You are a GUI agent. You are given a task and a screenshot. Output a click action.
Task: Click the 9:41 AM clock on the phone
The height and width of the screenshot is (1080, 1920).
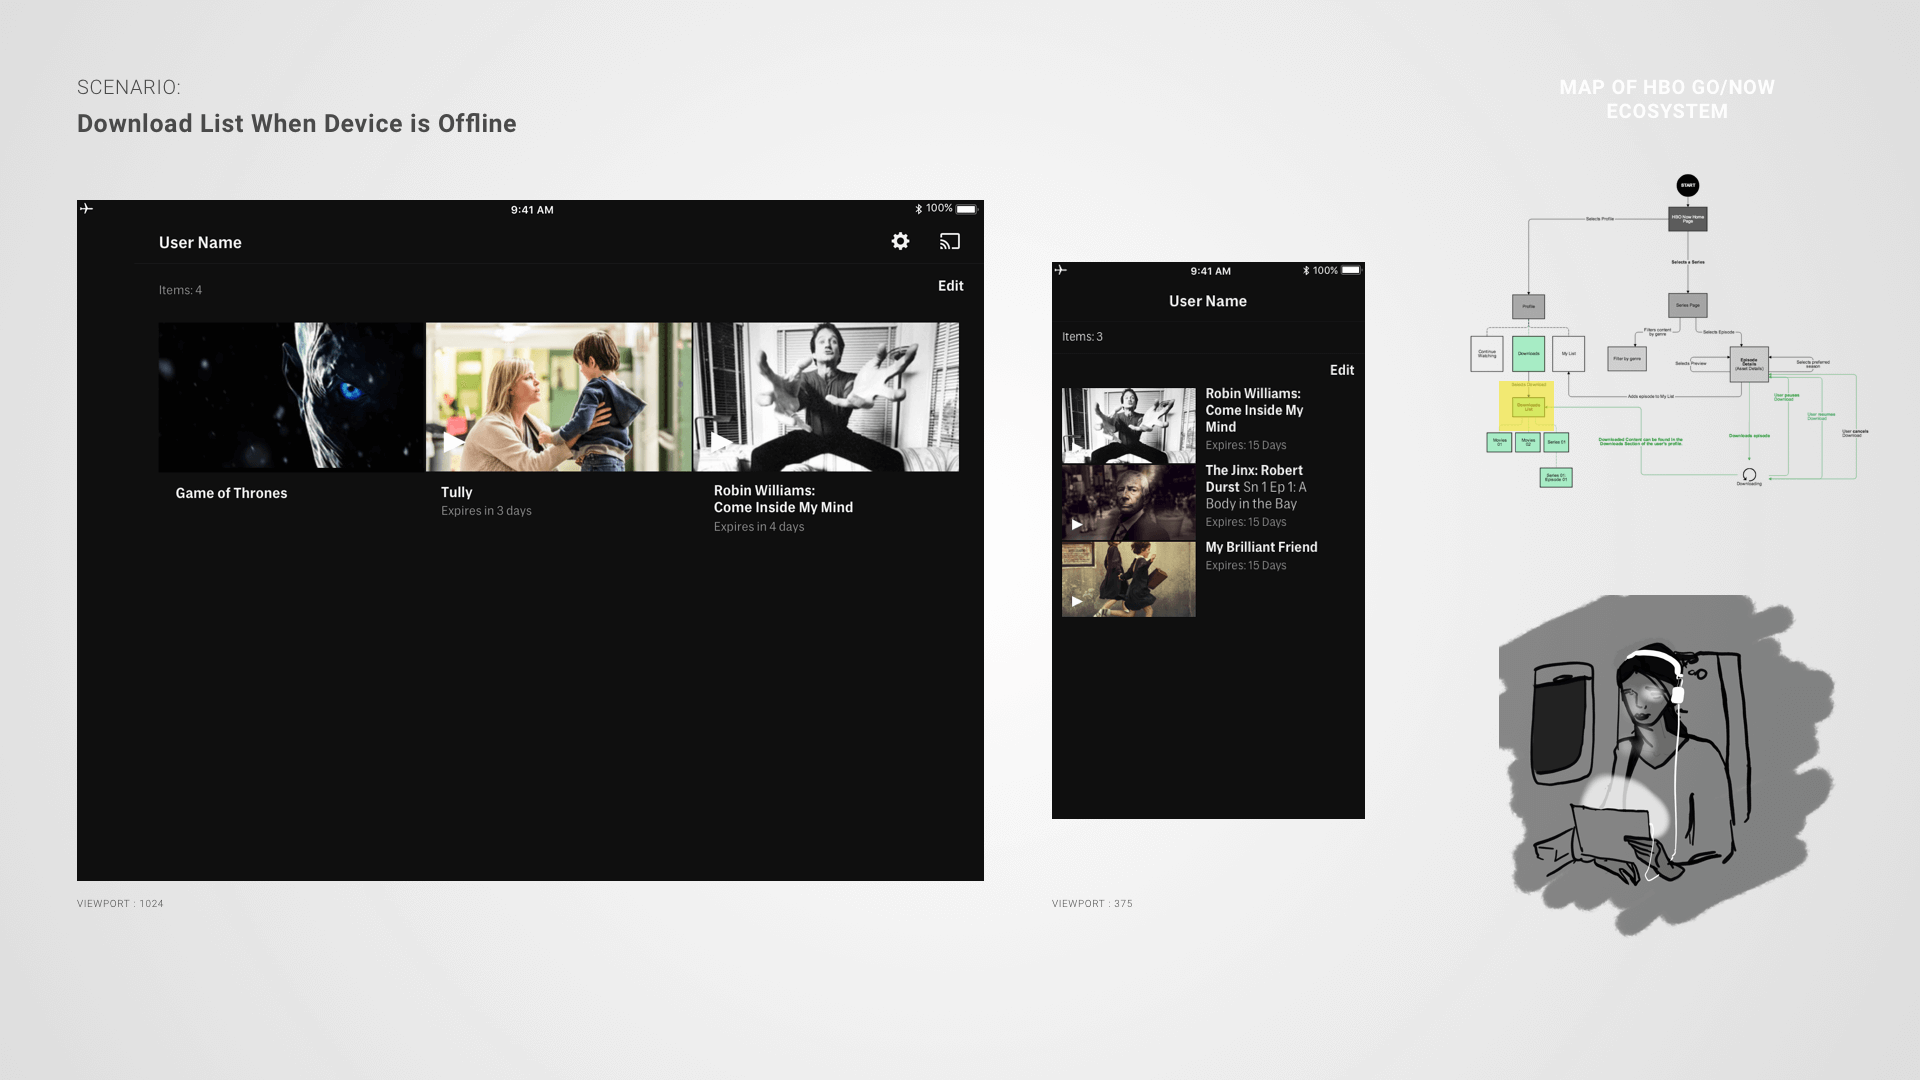pos(1211,271)
